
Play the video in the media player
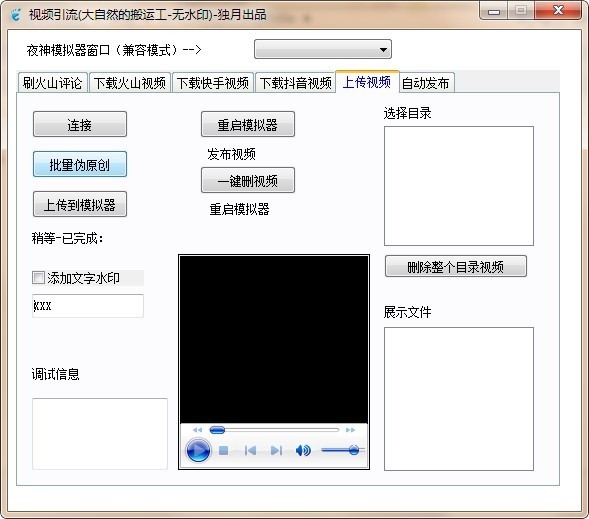pos(198,450)
